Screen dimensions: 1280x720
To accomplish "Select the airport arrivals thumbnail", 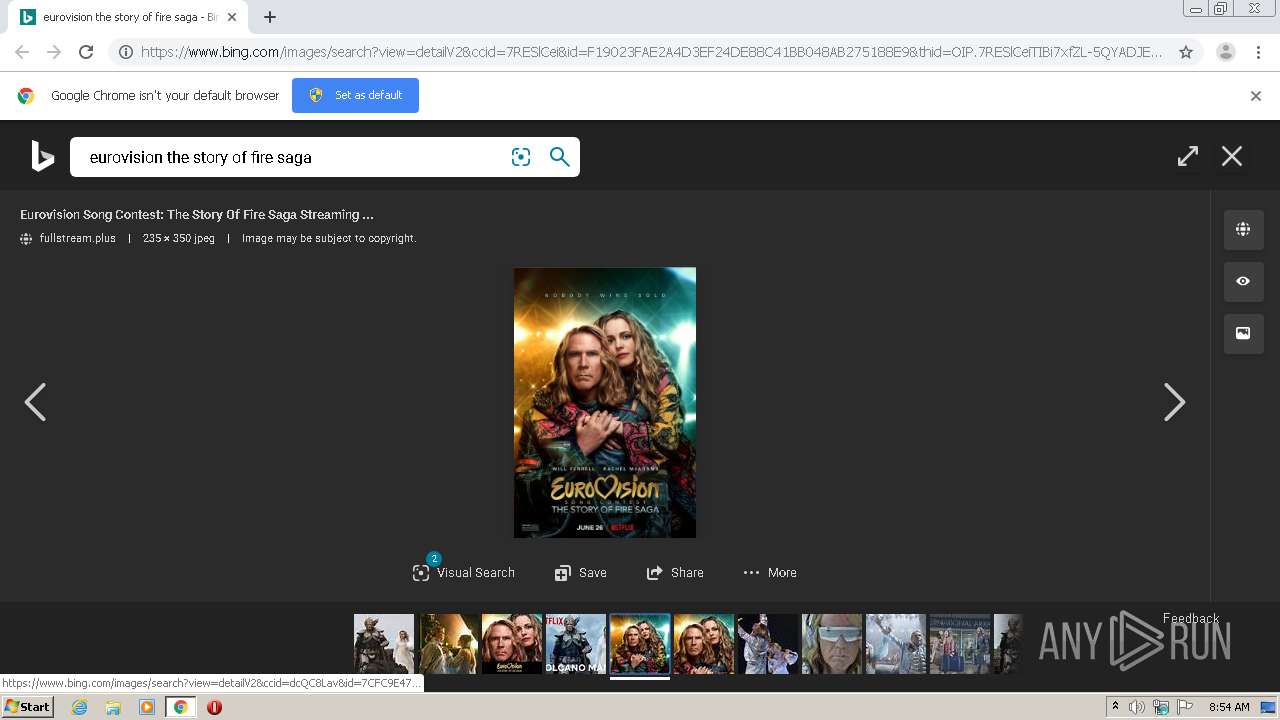I will click(960, 643).
